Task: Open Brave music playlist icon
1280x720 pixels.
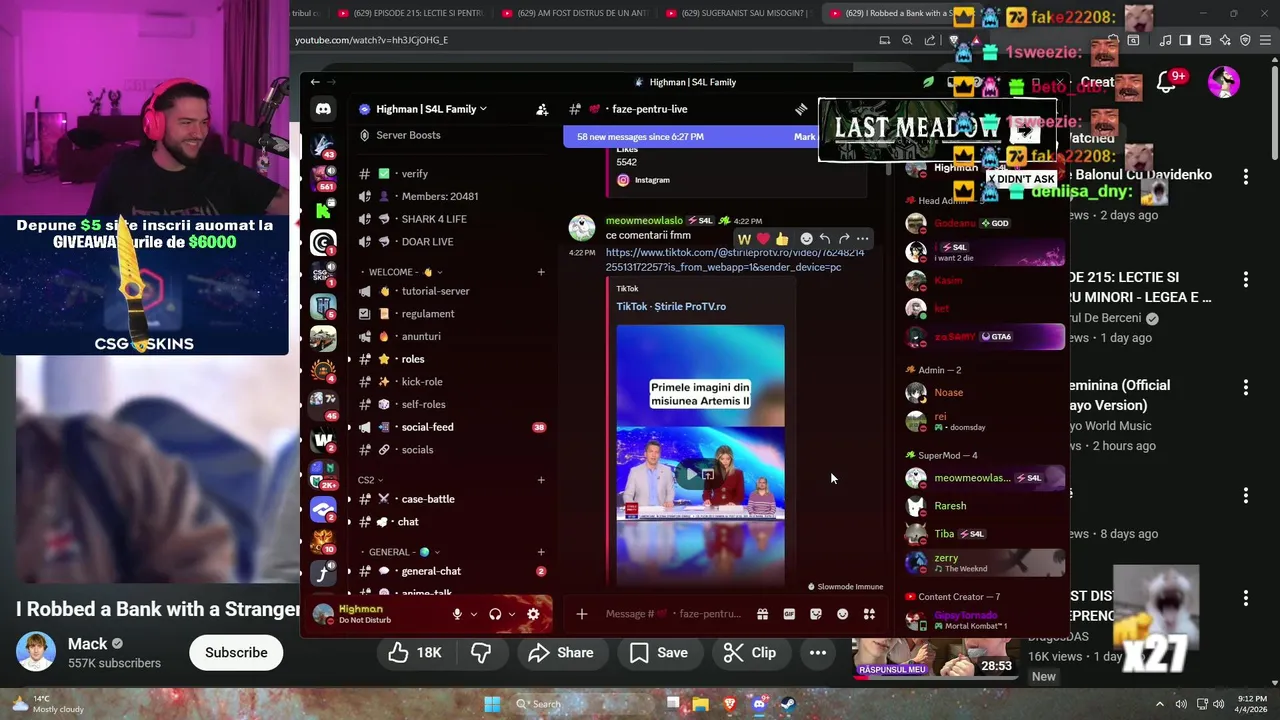Action: click(1165, 40)
